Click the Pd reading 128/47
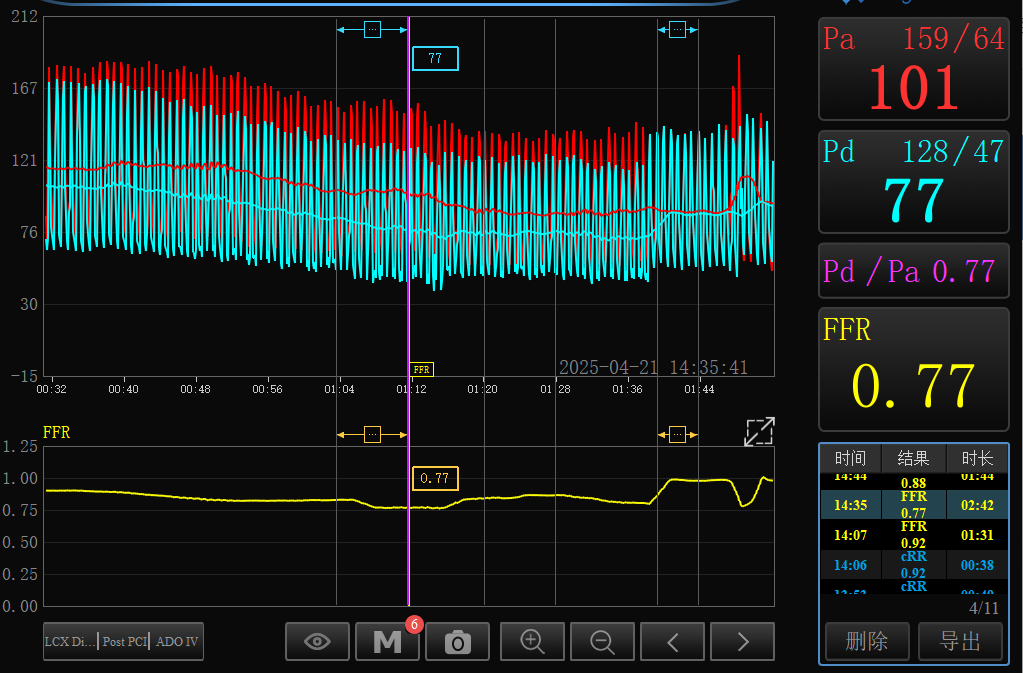The image size is (1023, 673). [953, 152]
